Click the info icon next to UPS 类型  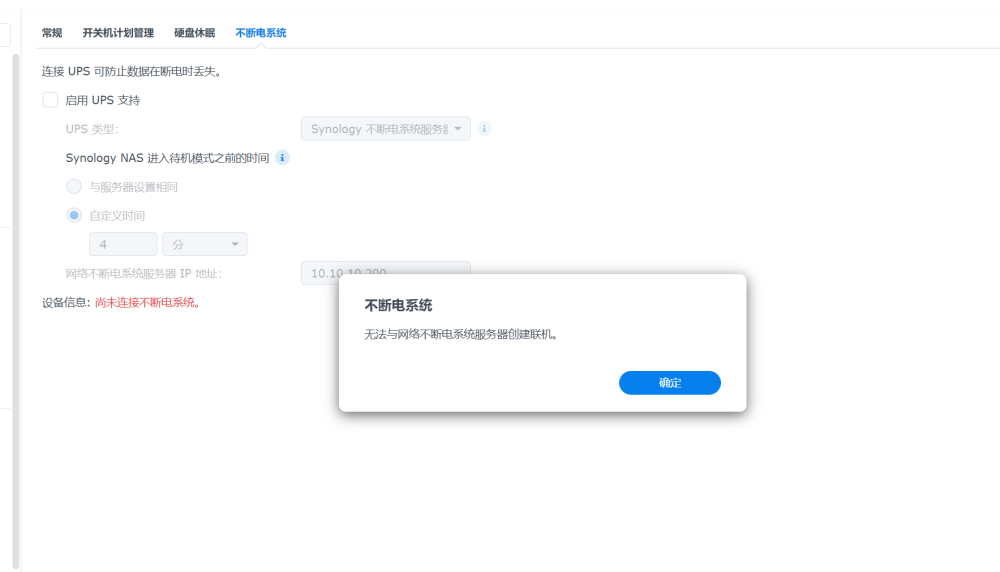coord(484,129)
